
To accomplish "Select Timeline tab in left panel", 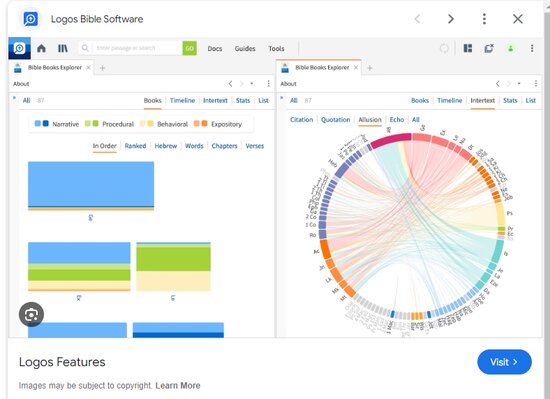I will coord(182,100).
